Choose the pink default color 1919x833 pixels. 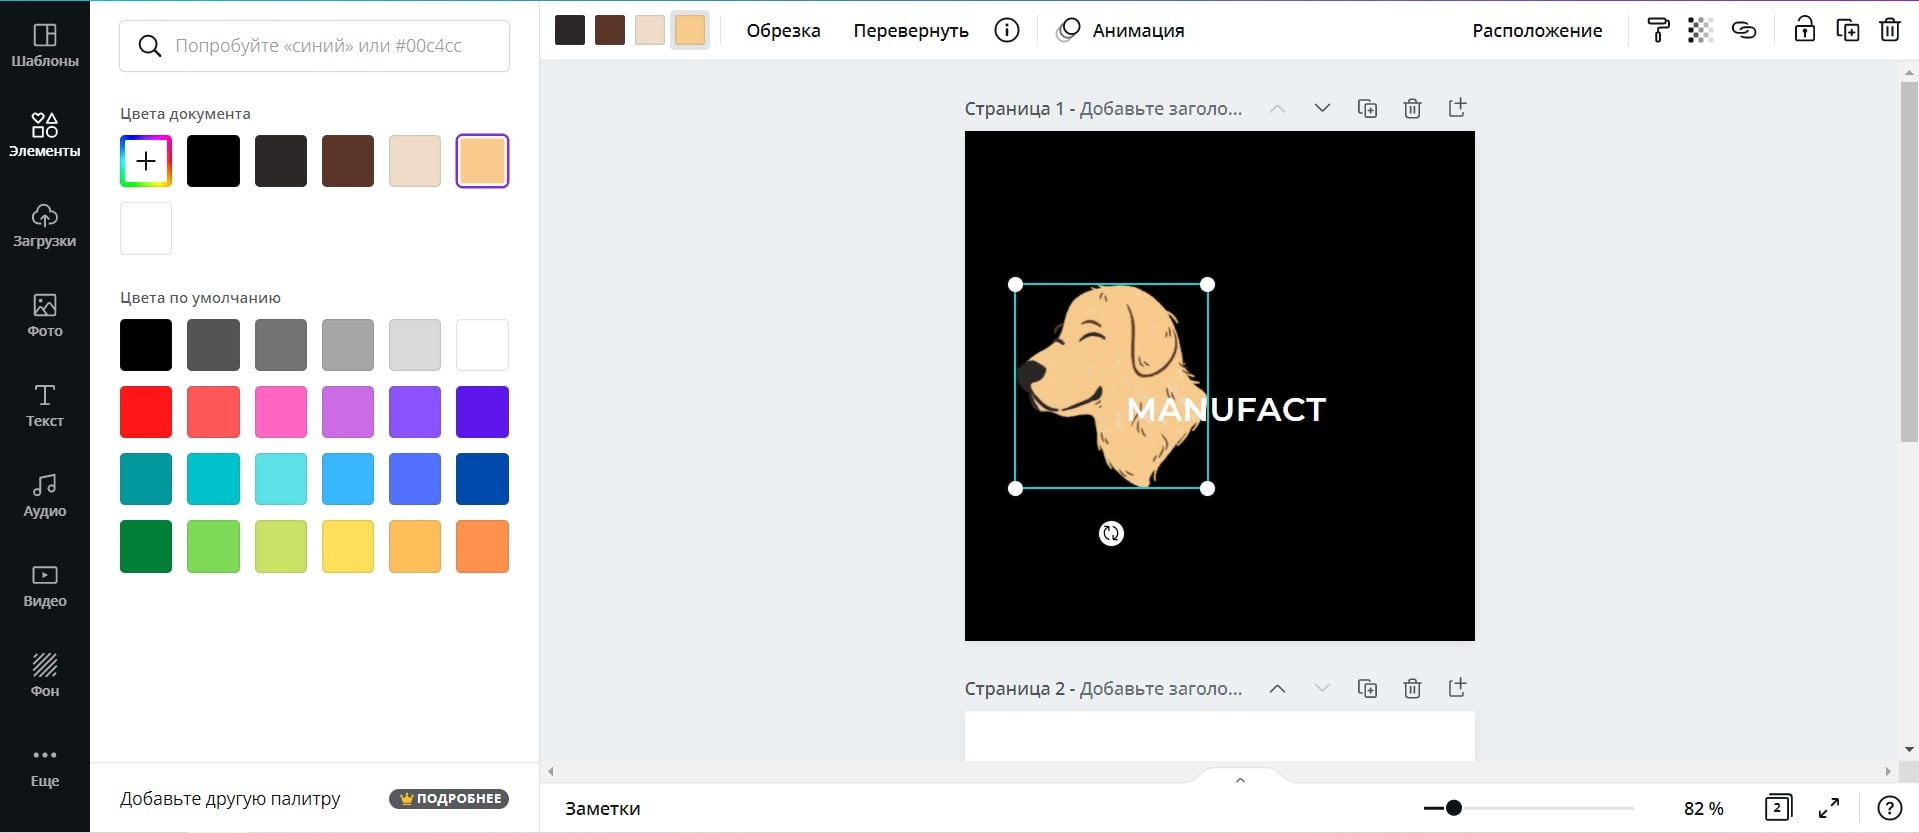(x=281, y=412)
